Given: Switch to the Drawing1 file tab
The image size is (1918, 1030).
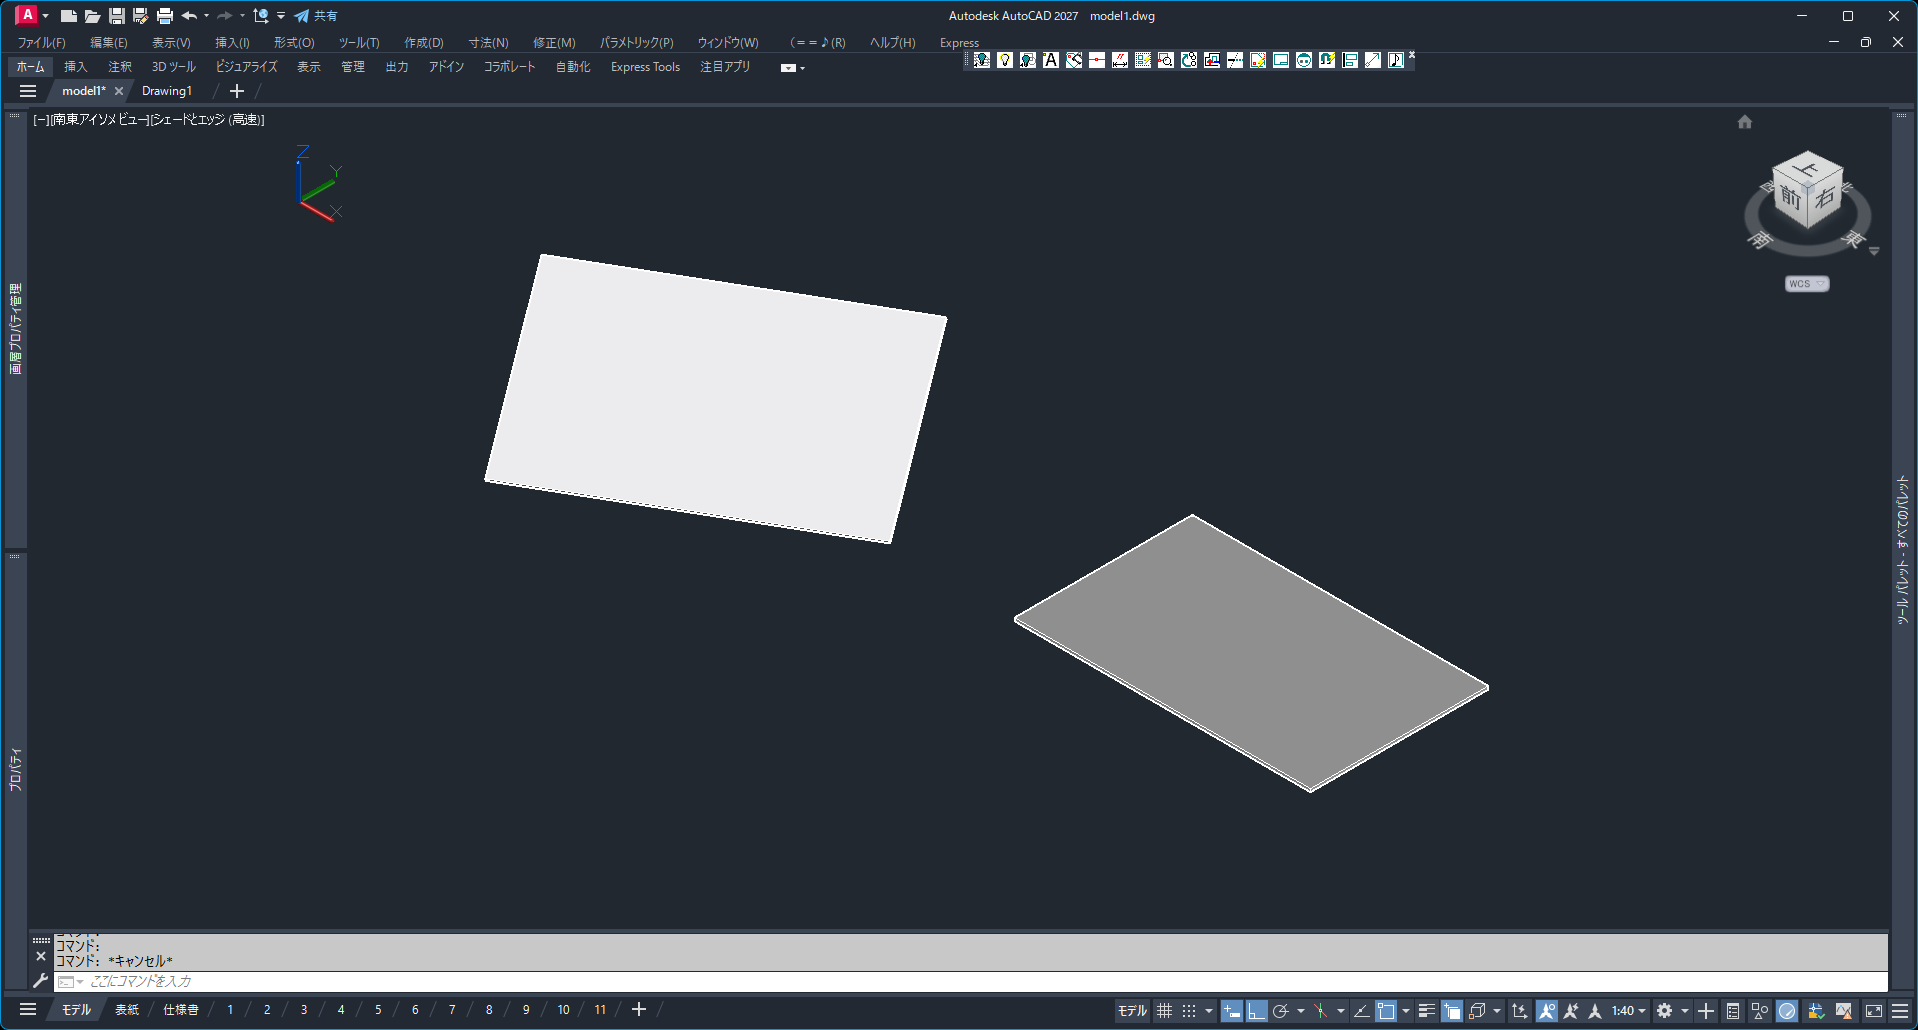Looking at the screenshot, I should (166, 91).
